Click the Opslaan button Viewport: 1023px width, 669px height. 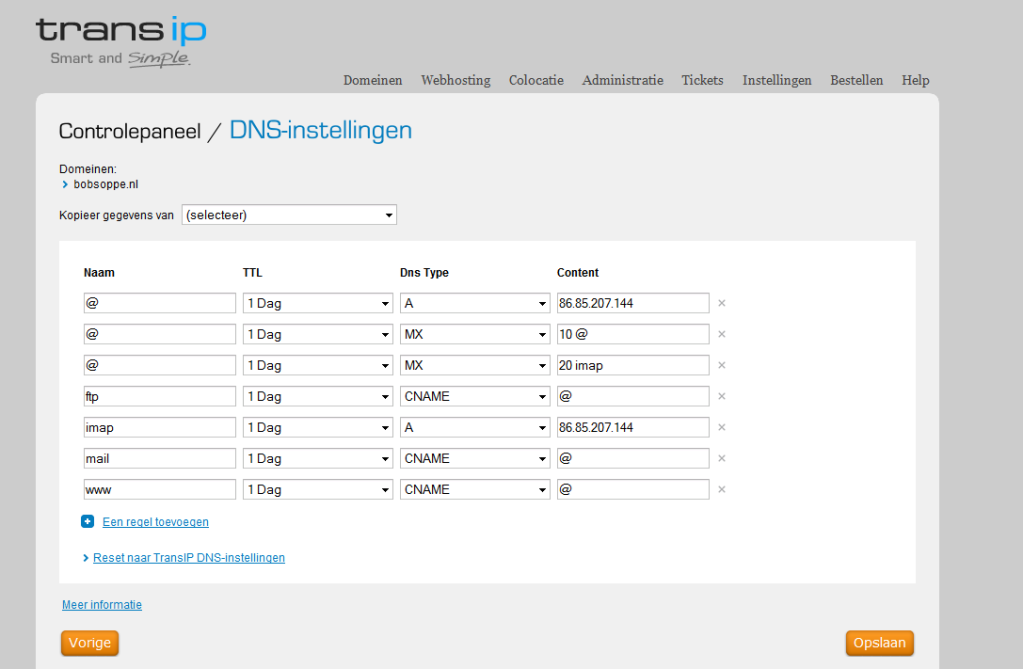click(879, 643)
